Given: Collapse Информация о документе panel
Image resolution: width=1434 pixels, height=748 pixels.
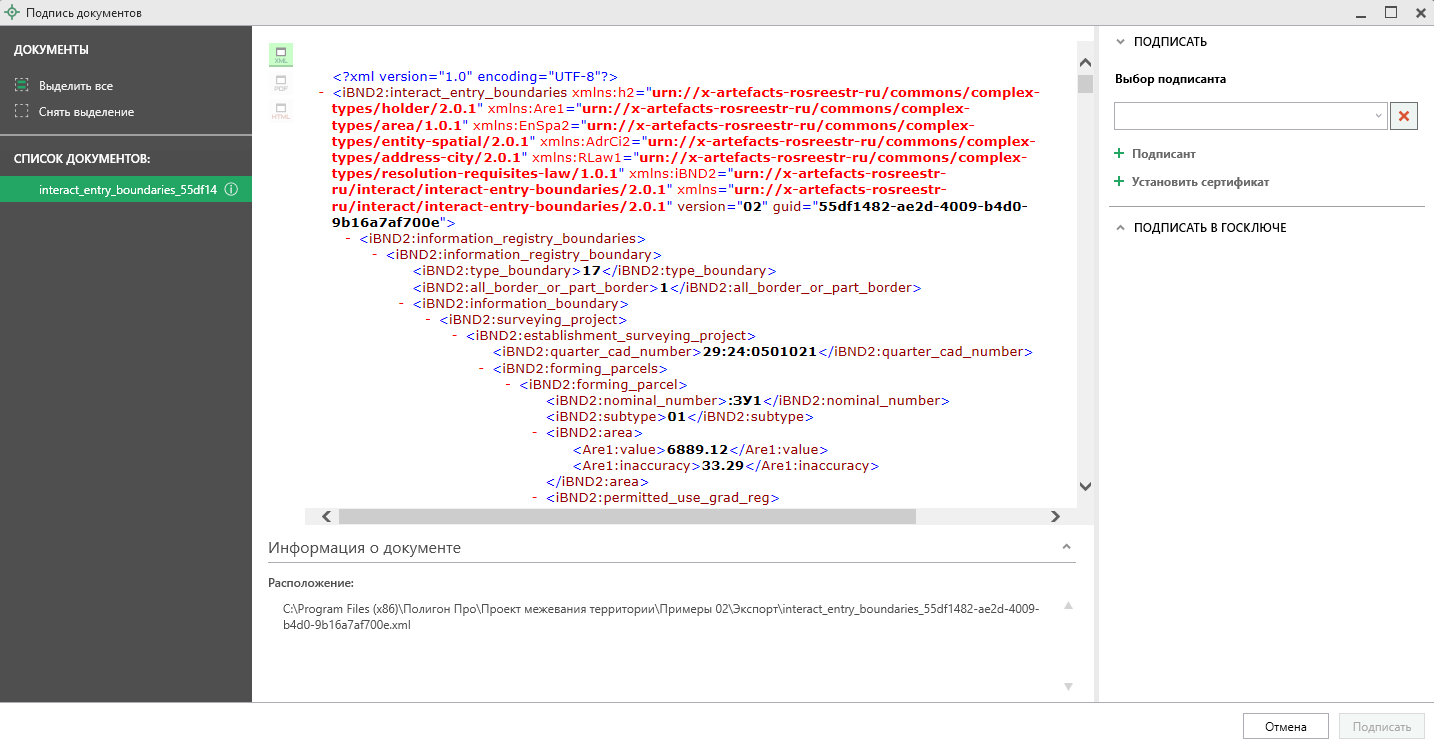Looking at the screenshot, I should pos(1066,548).
